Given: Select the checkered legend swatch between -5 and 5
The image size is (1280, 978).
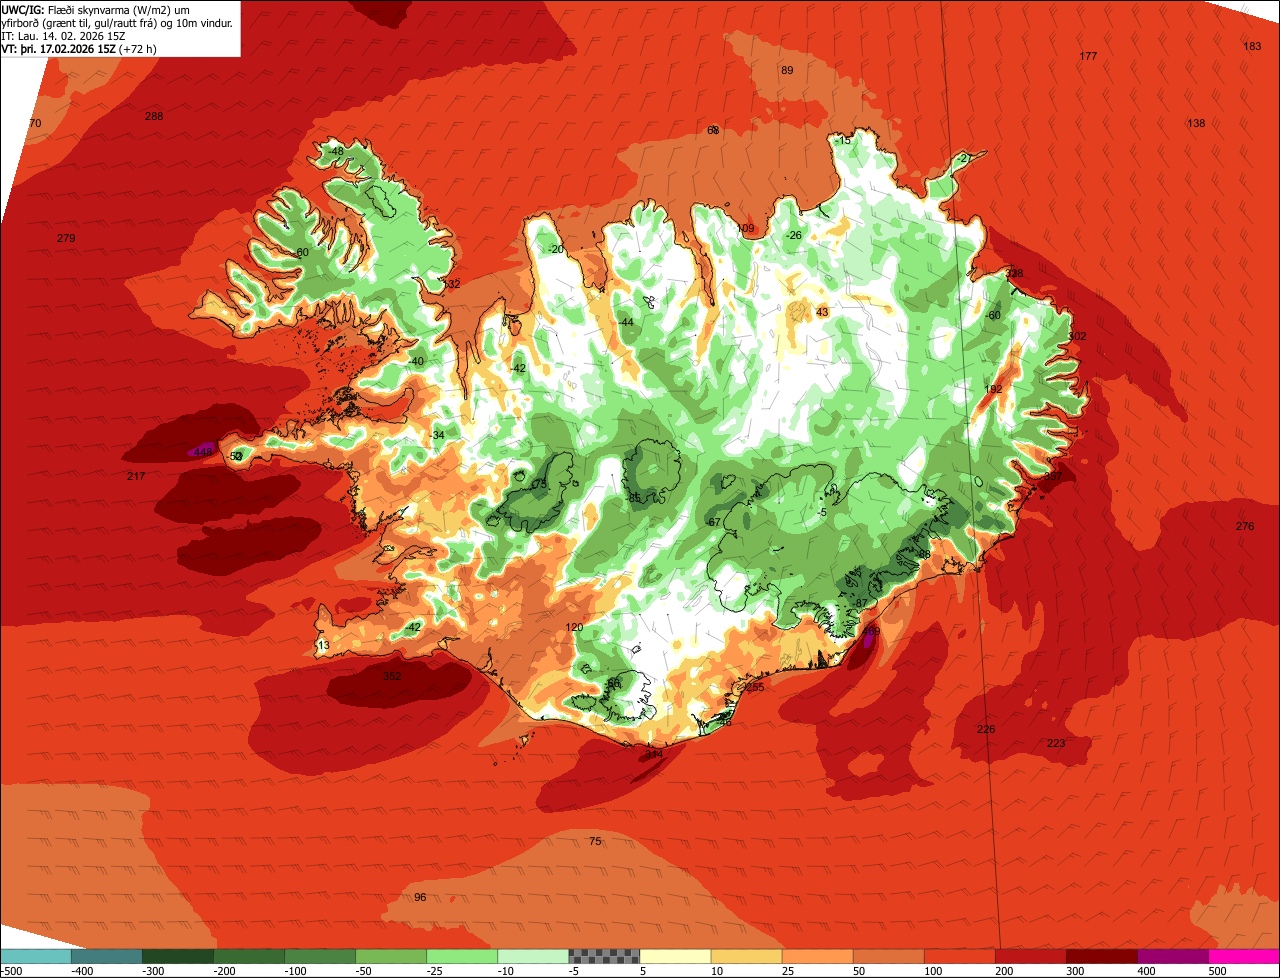Looking at the screenshot, I should pos(603,956).
